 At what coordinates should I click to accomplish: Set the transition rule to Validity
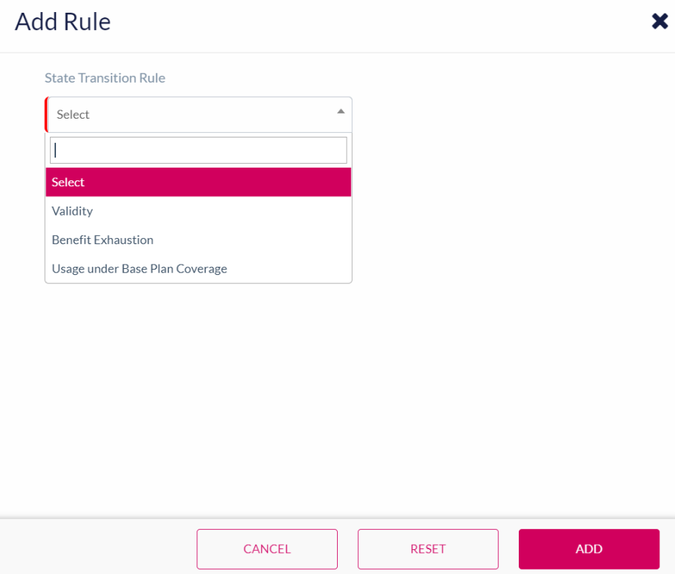pos(73,211)
